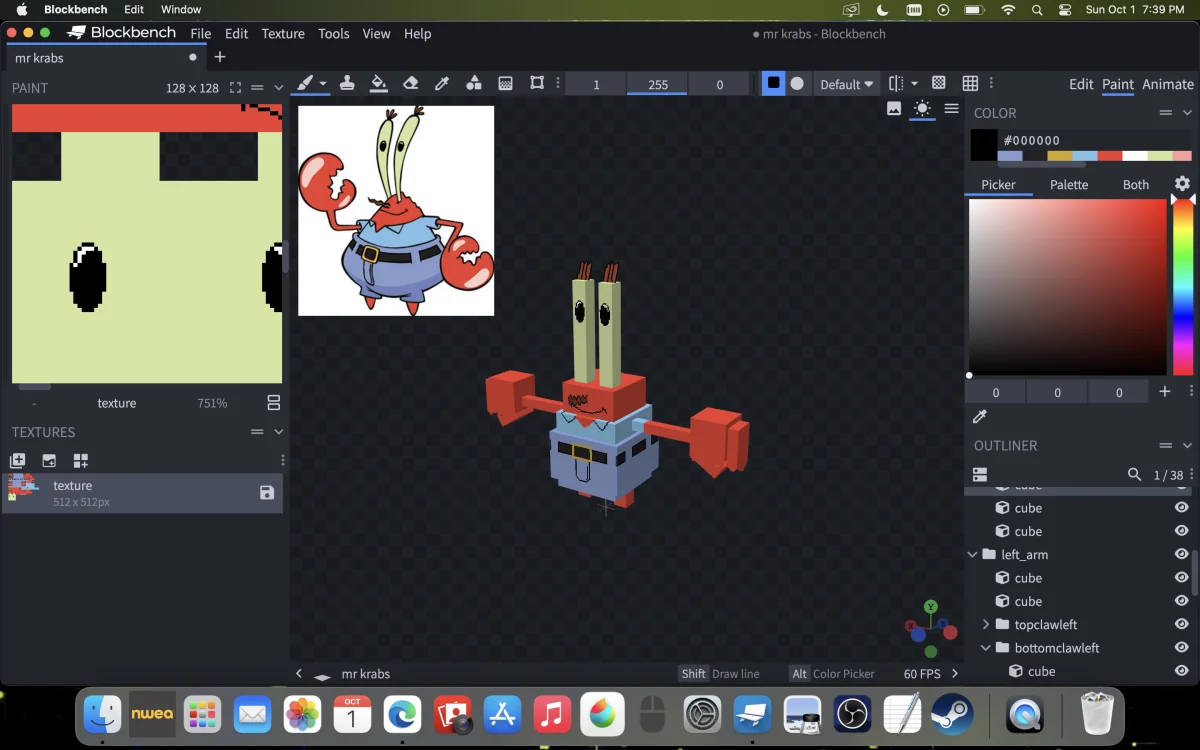The height and width of the screenshot is (750, 1200).
Task: Go to next tab with right arrow in status bar
Action: coord(954,674)
